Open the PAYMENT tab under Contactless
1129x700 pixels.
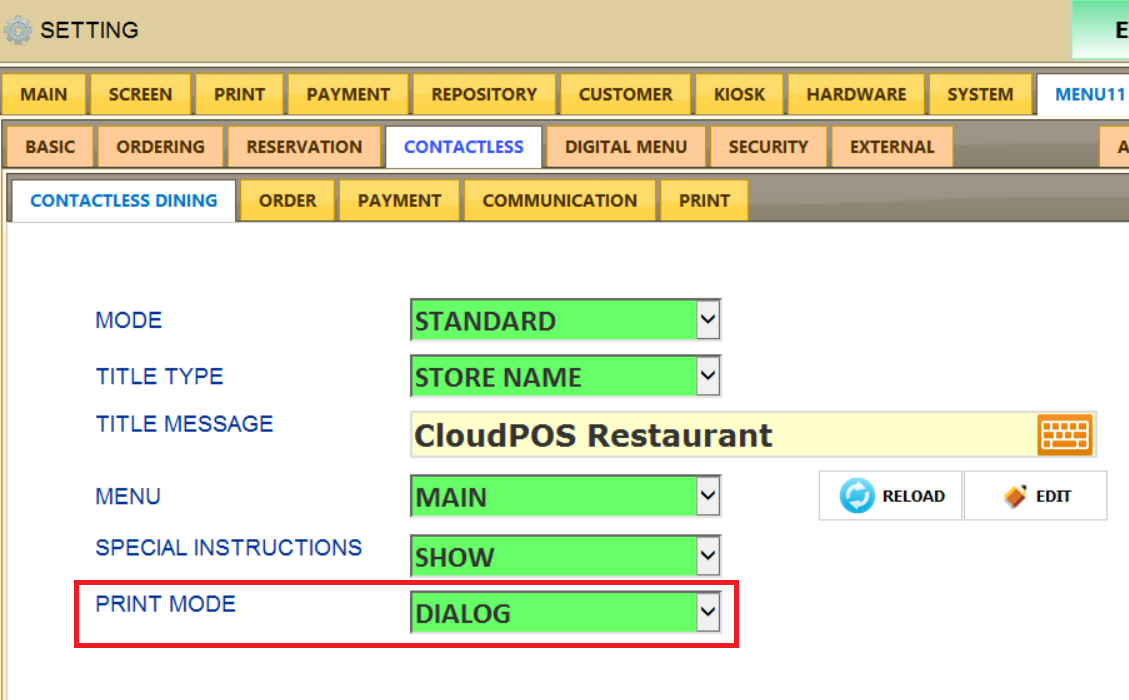400,200
